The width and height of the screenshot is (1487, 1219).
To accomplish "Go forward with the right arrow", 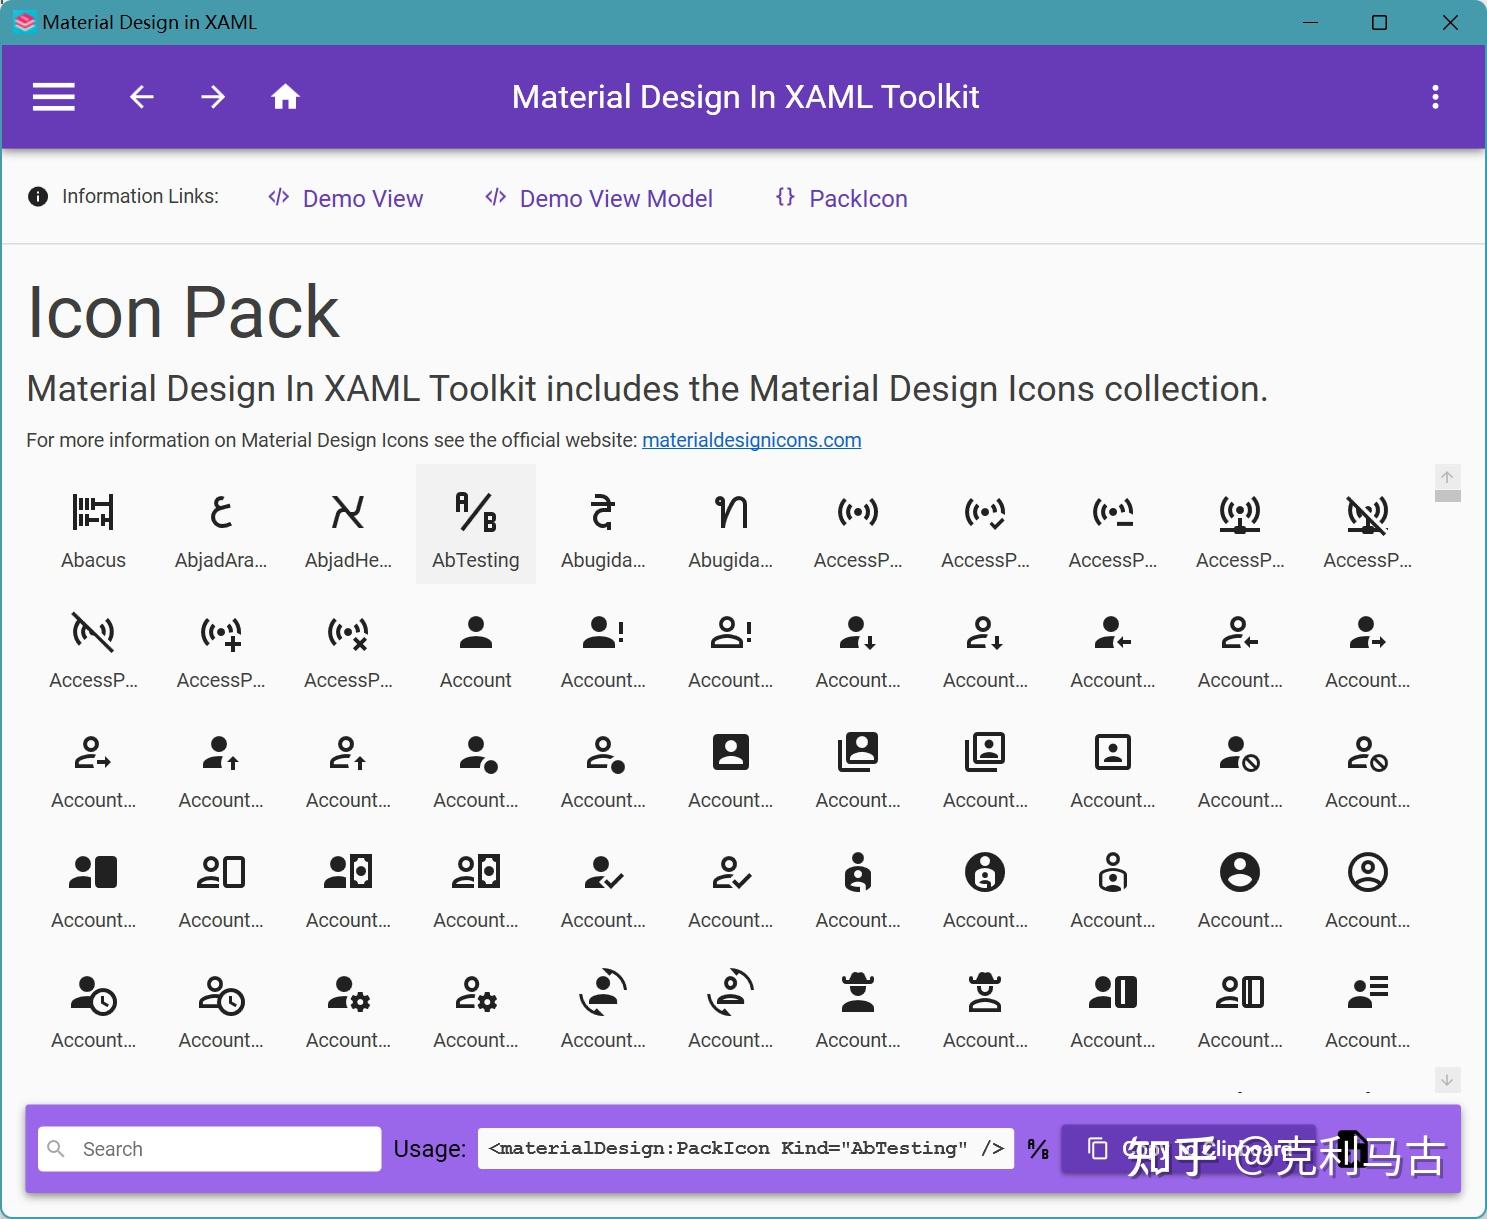I will [x=213, y=97].
